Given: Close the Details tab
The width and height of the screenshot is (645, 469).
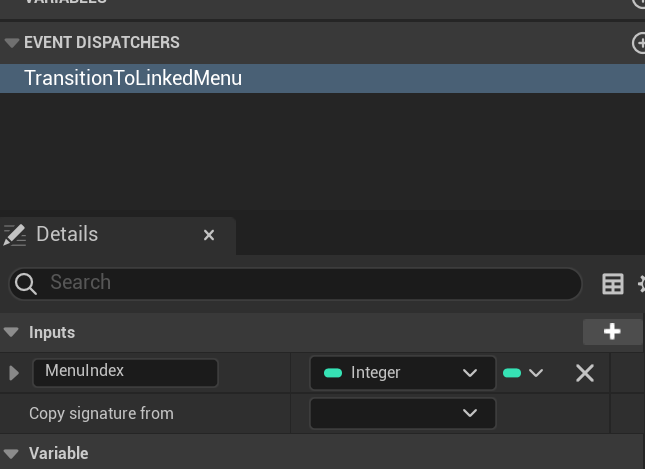Looking at the screenshot, I should point(209,235).
